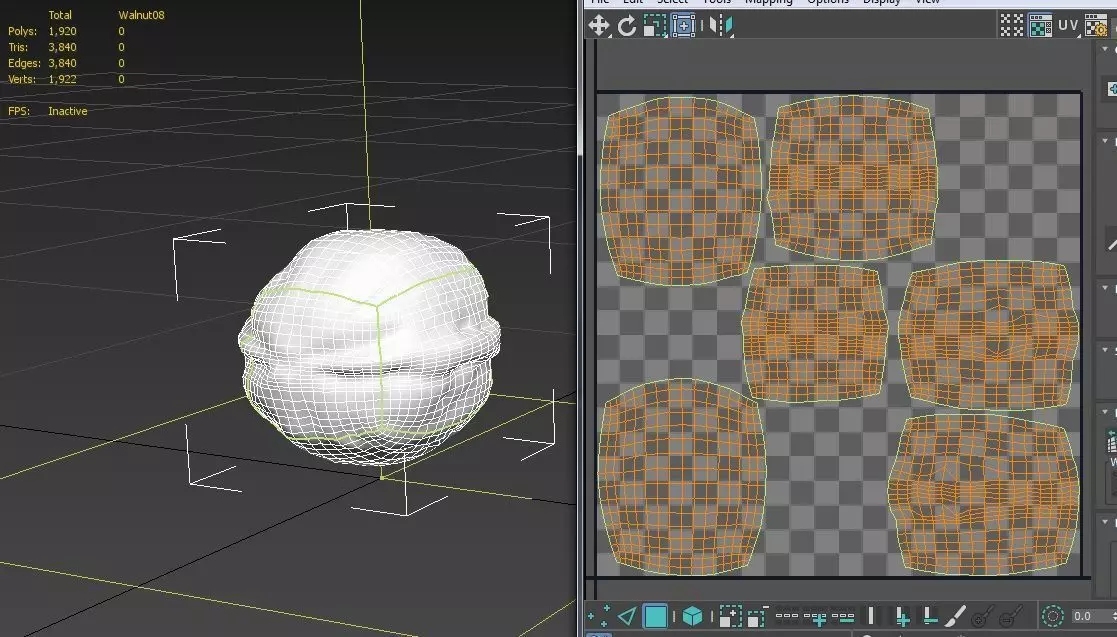Click the soft selection falloff 0.0 field
This screenshot has height=637, width=1117.
1089,616
